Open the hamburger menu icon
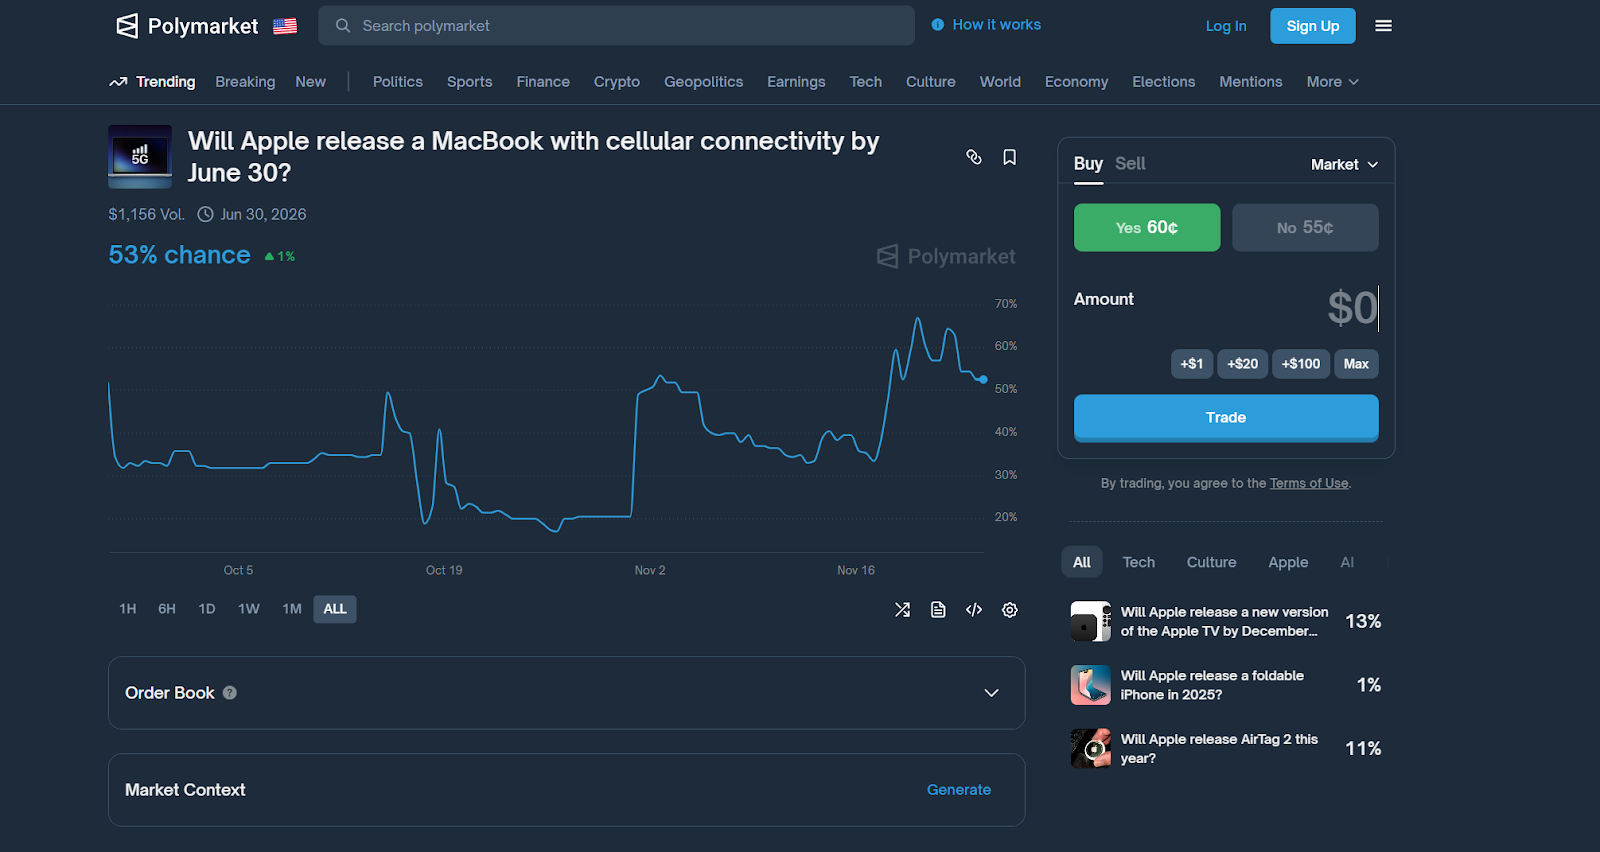 [1383, 26]
